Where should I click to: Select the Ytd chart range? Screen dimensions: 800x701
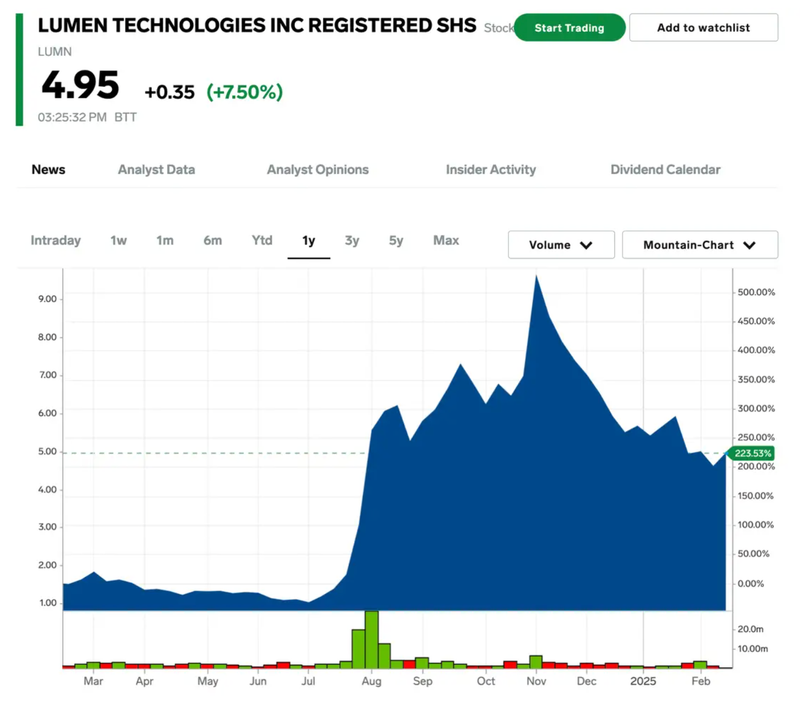tap(261, 240)
